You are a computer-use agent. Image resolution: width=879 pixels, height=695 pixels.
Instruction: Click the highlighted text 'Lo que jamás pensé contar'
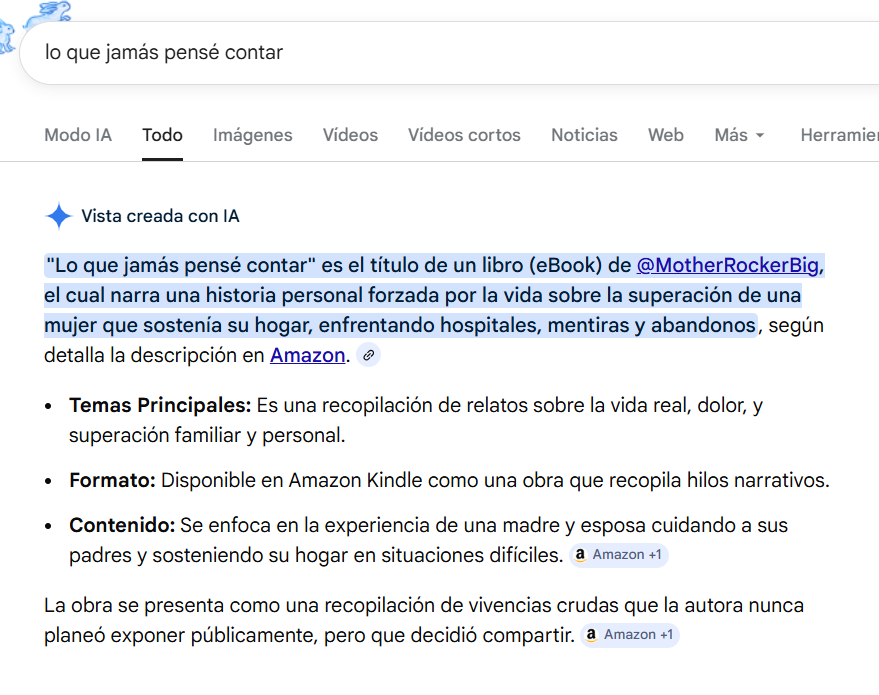coord(181,265)
